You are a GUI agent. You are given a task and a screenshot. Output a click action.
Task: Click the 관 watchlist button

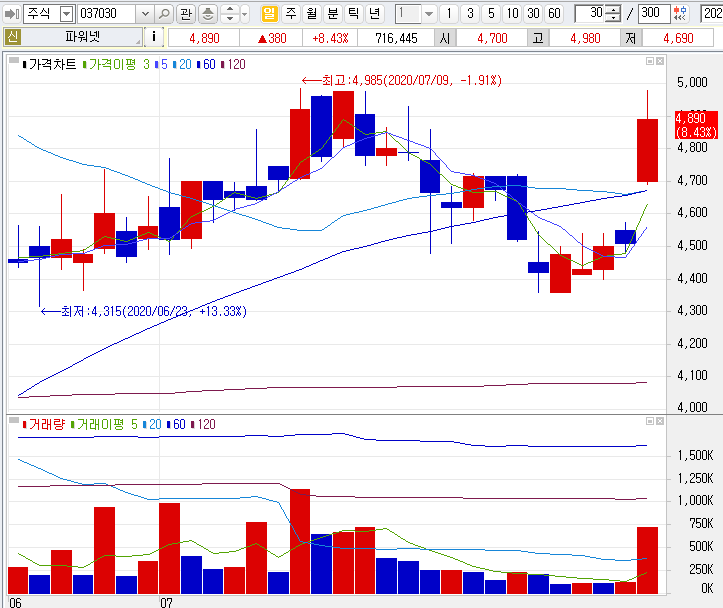point(186,14)
